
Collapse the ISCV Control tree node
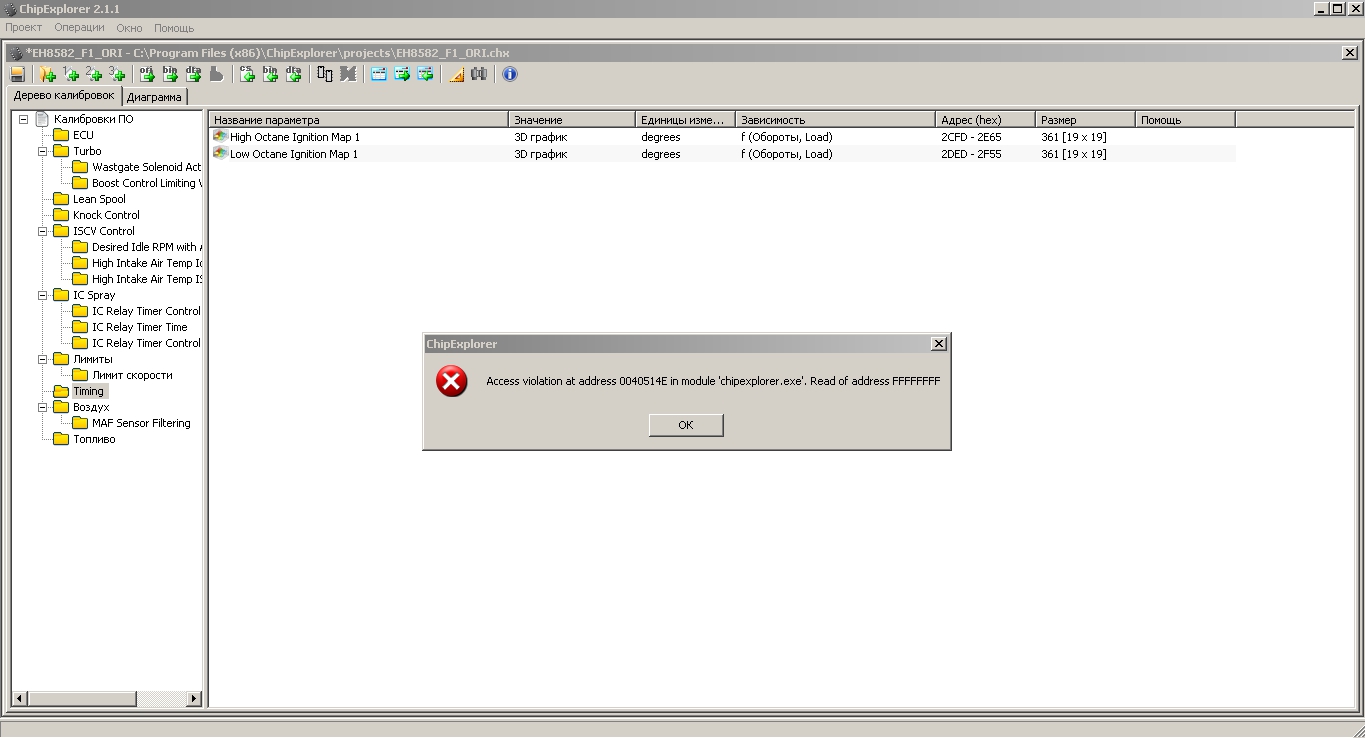(43, 231)
